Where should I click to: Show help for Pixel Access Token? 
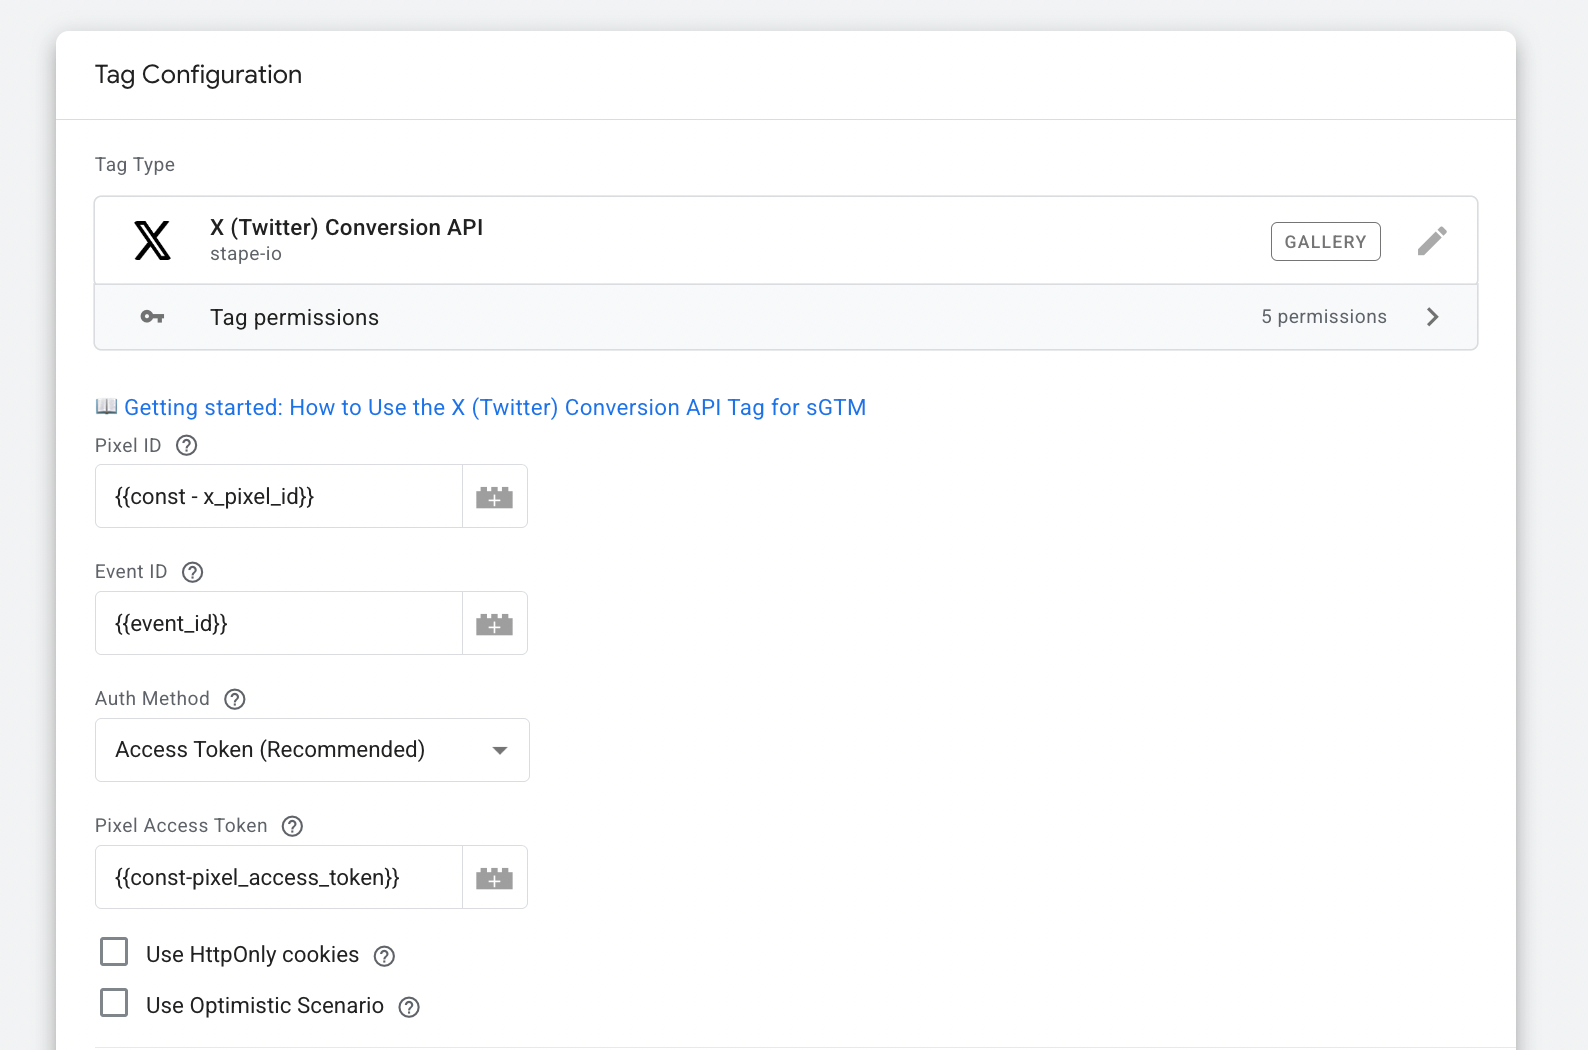pyautogui.click(x=292, y=826)
